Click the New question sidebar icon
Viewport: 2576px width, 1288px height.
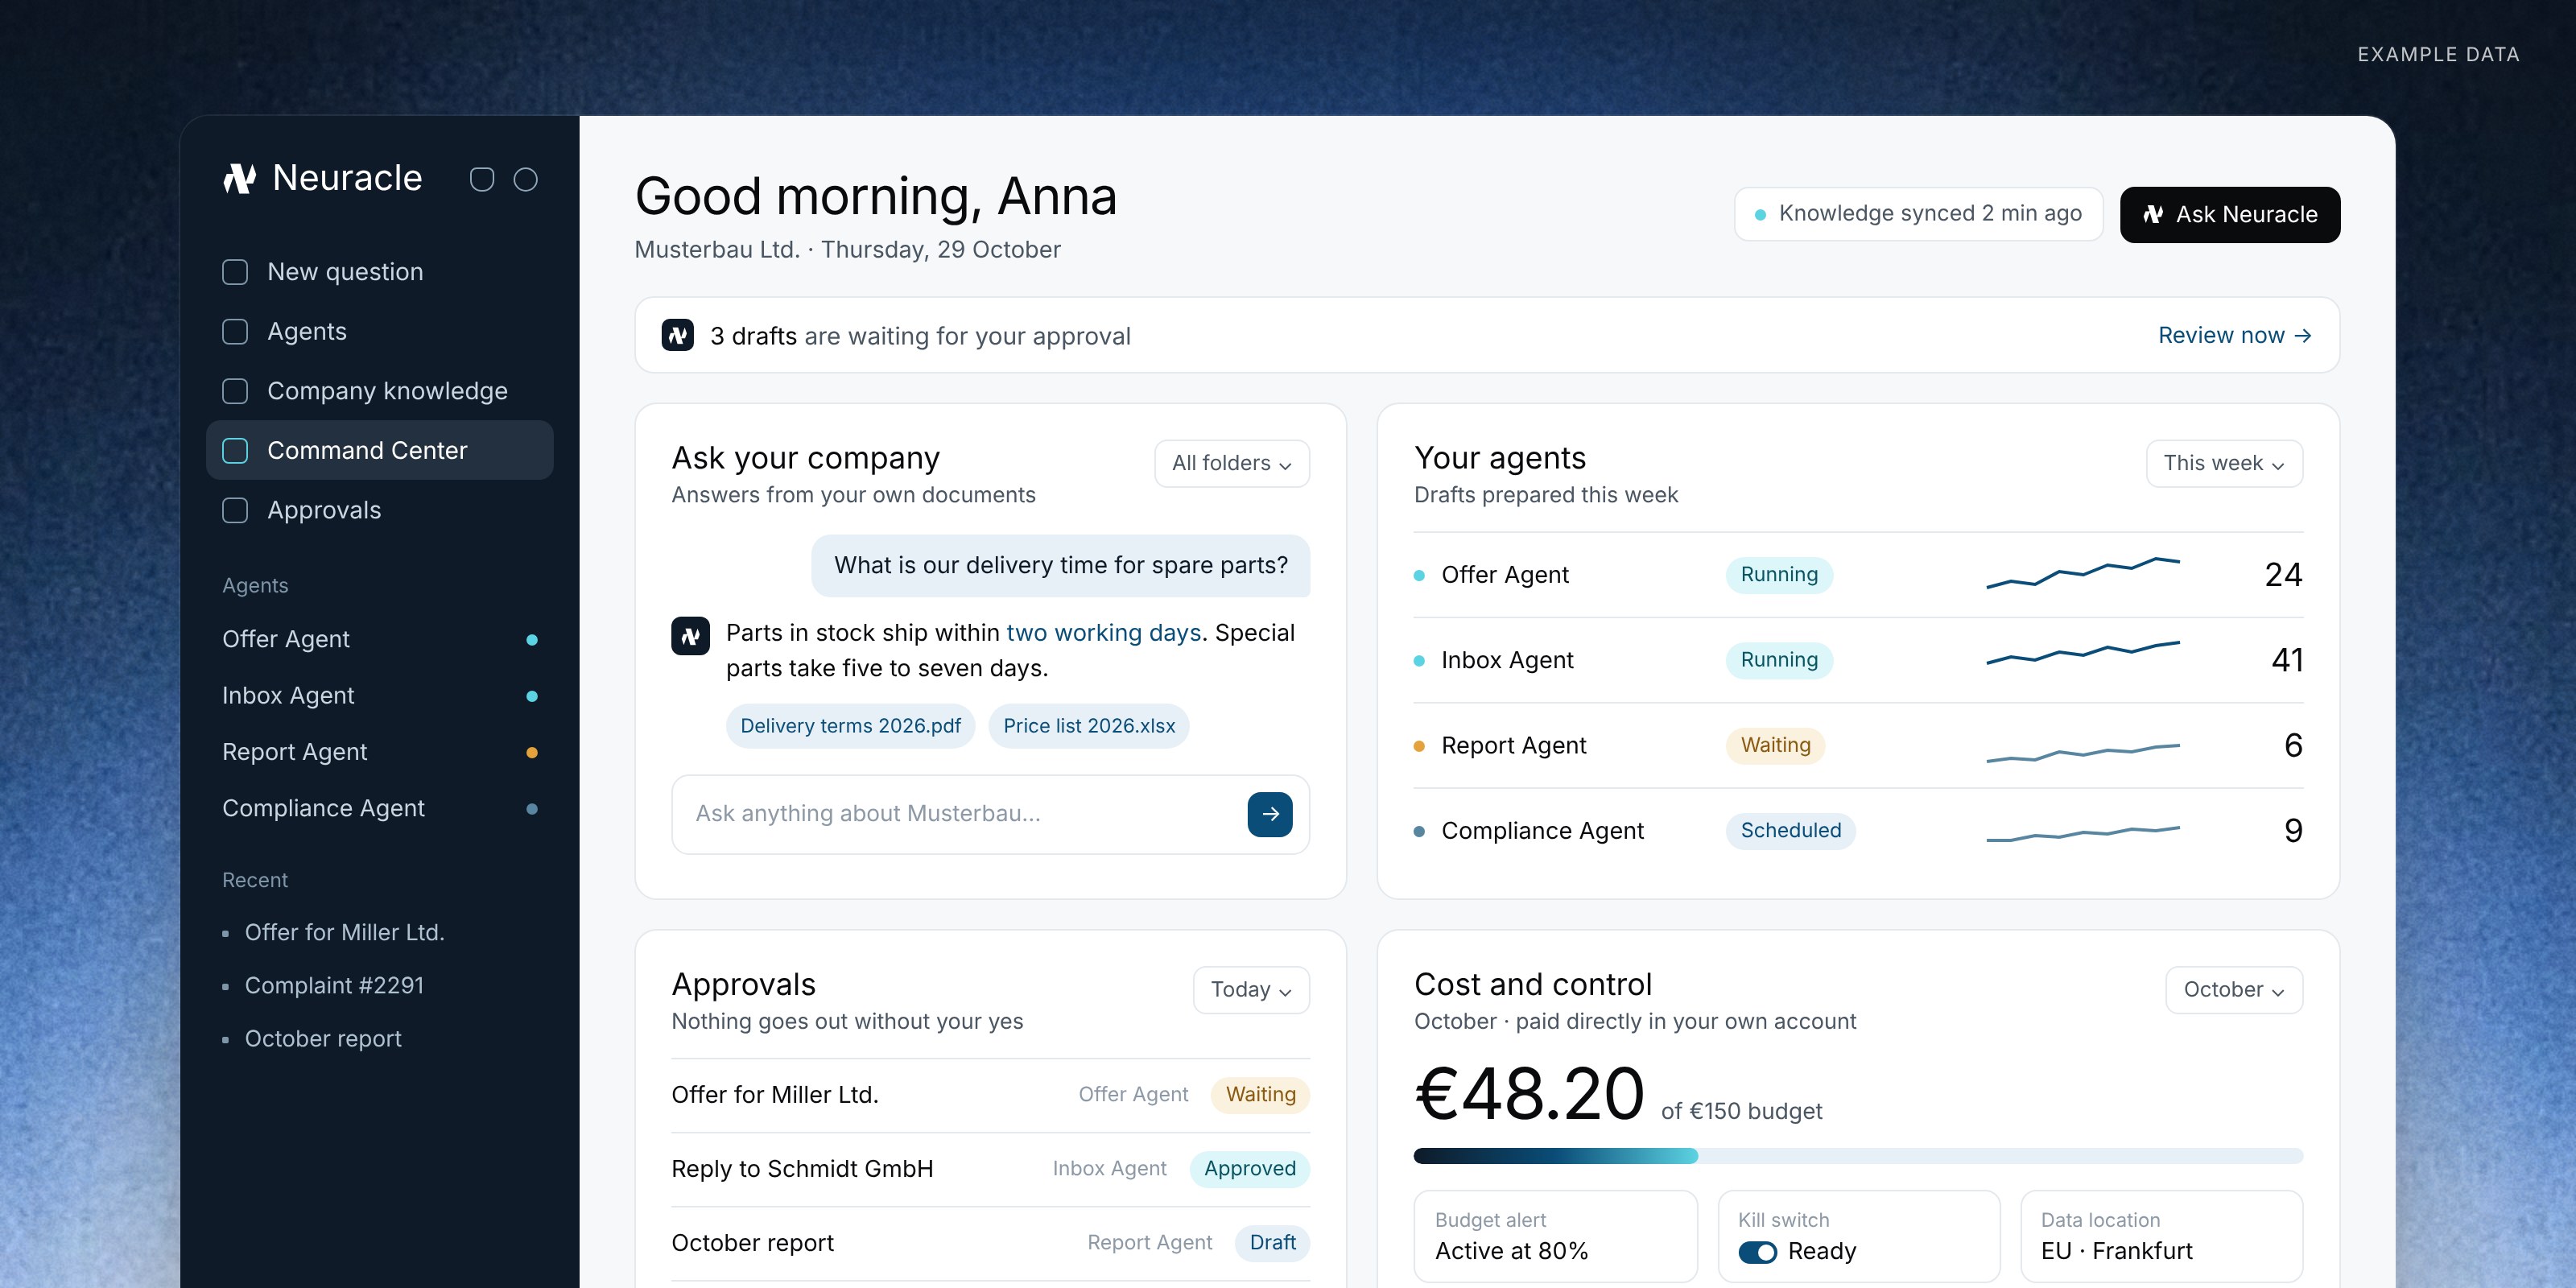(x=235, y=272)
